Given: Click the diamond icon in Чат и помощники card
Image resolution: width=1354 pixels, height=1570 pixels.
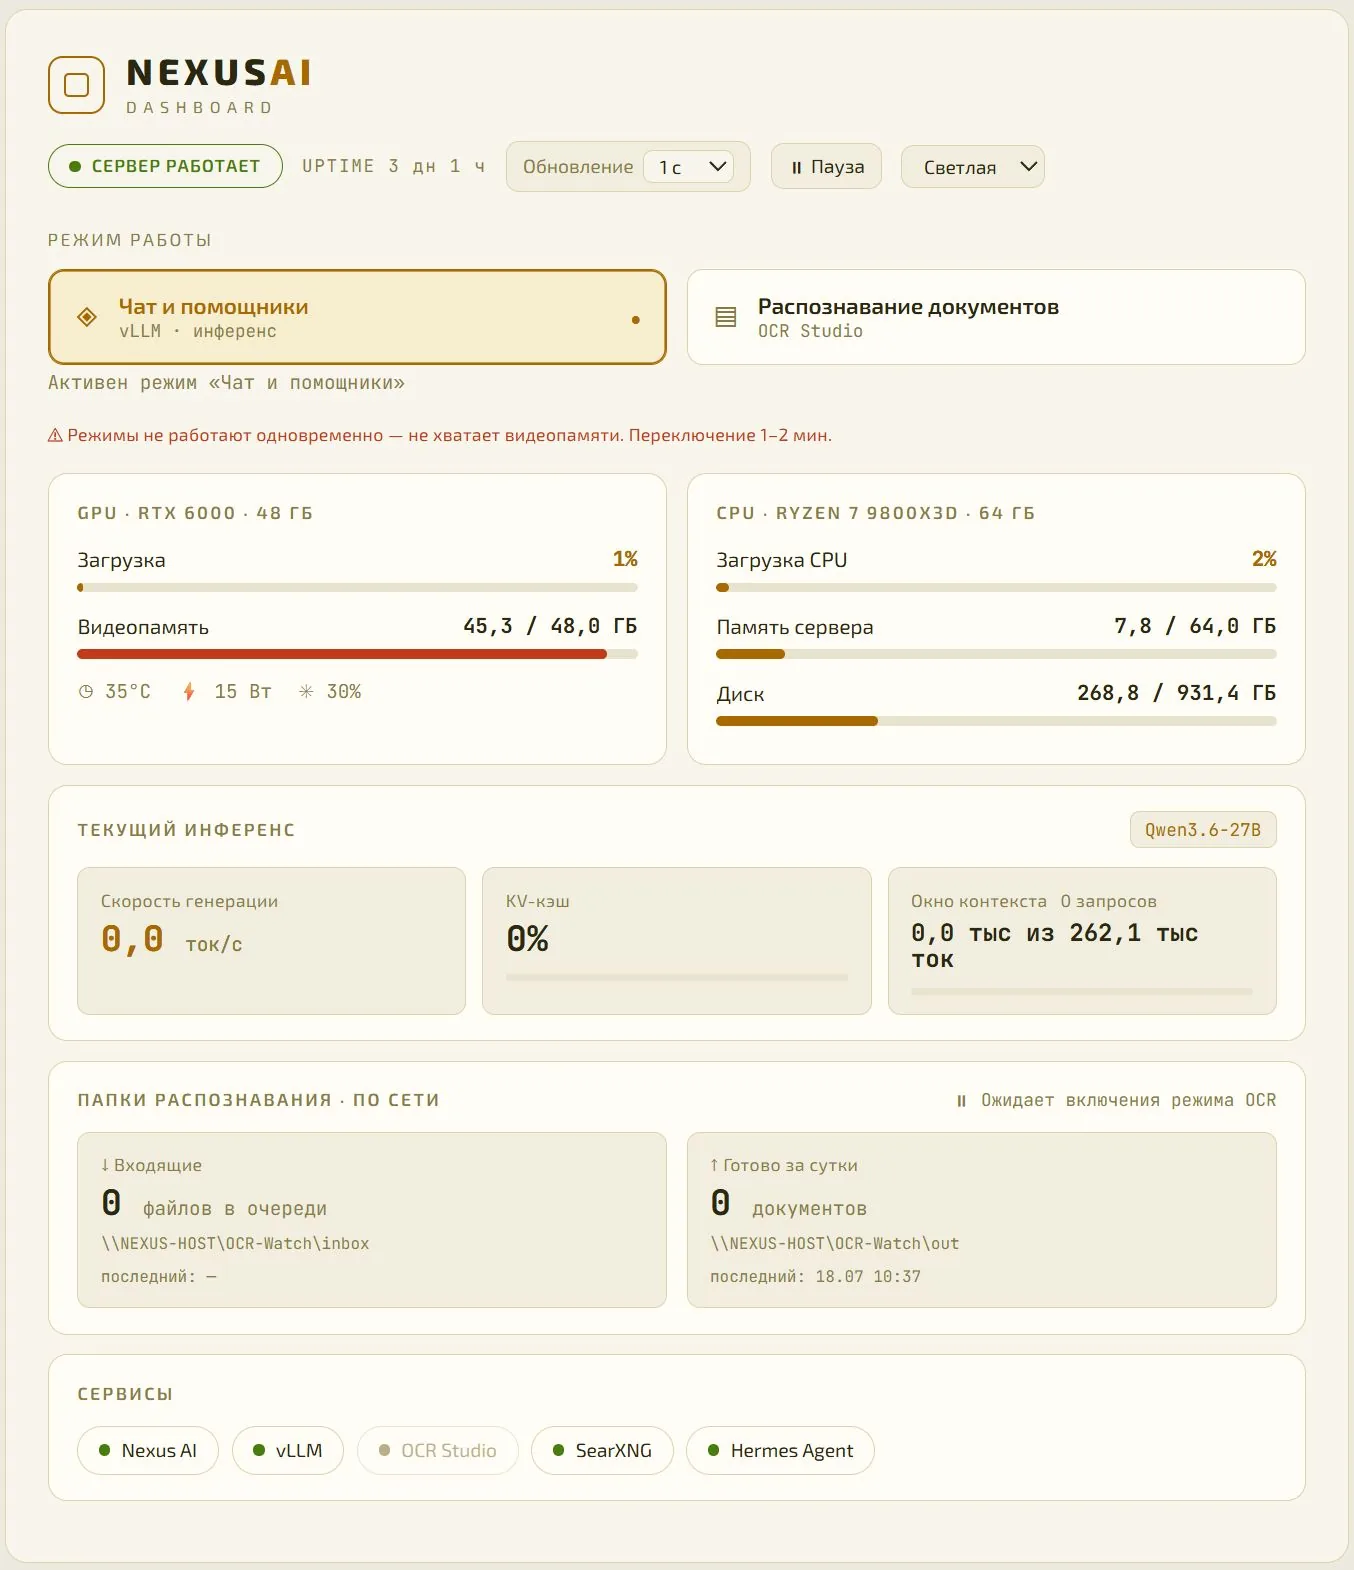Looking at the screenshot, I should point(87,317).
